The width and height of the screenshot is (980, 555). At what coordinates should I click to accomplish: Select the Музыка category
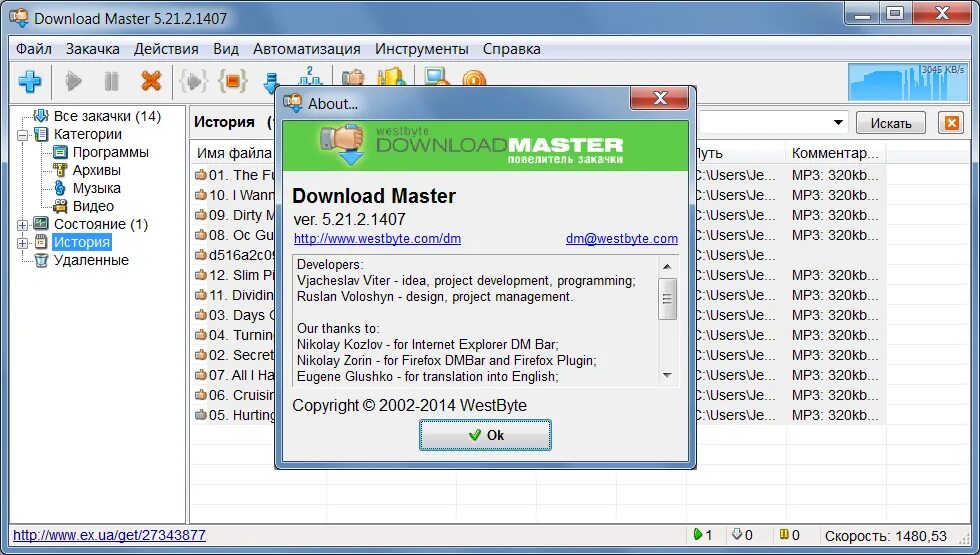coord(96,189)
